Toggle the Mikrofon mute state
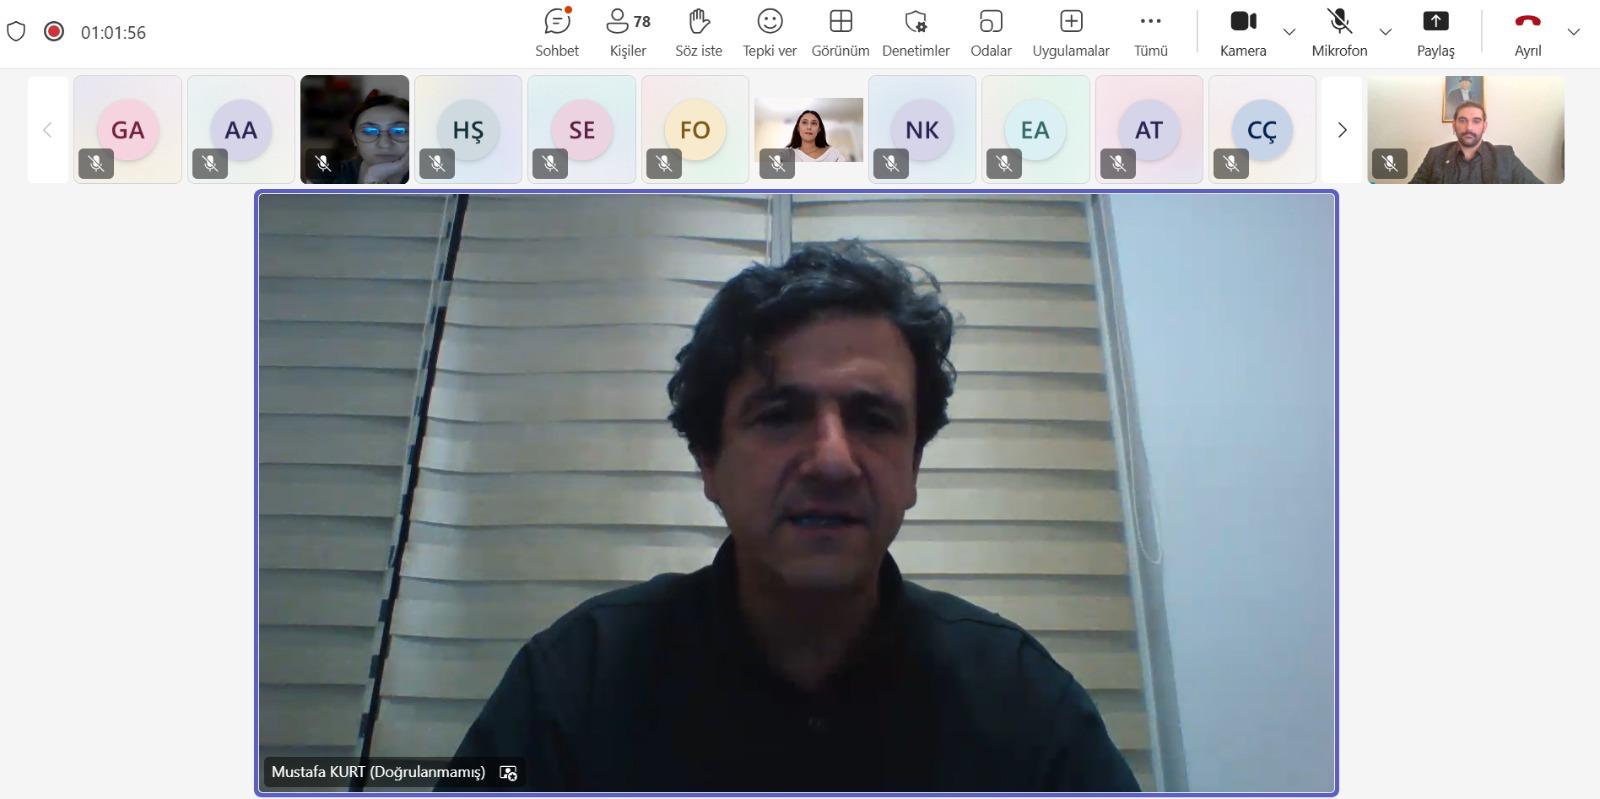This screenshot has width=1600, height=799. click(1339, 32)
